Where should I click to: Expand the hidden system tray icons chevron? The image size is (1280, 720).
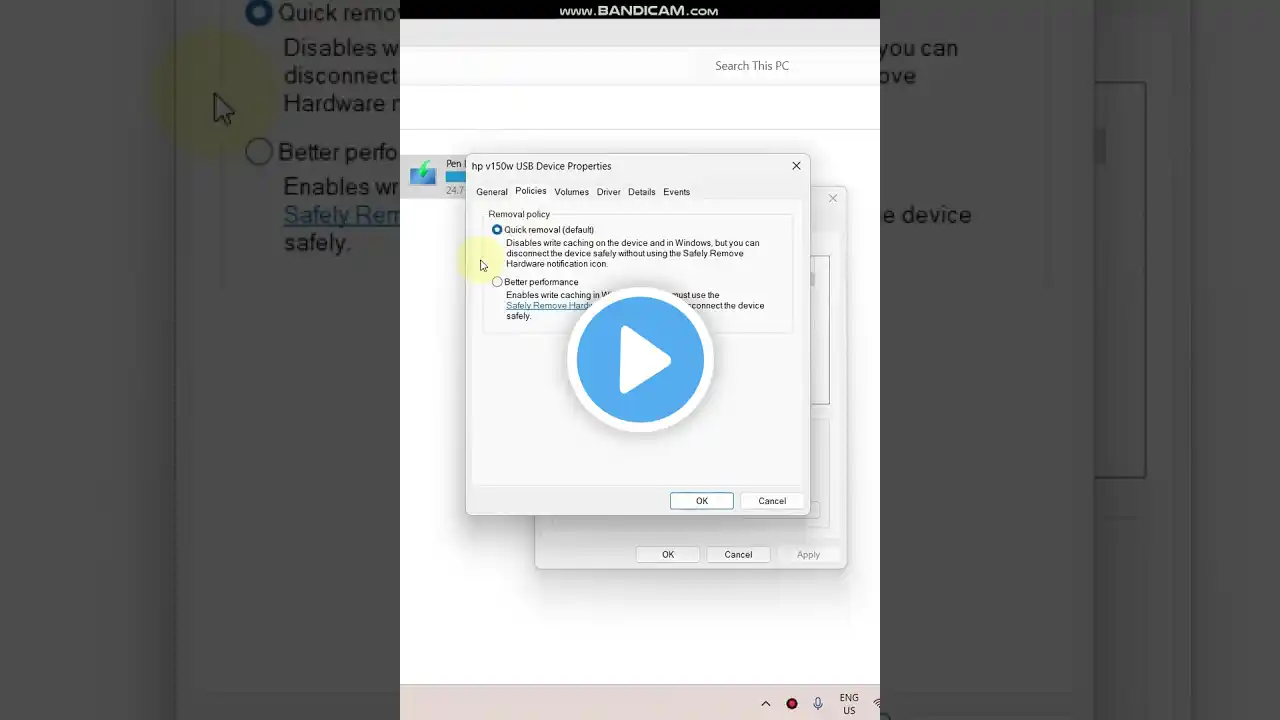(x=766, y=704)
